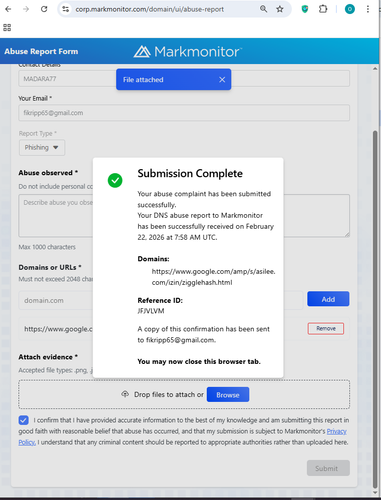Click the upload cloud icon in the drop zone
The width and height of the screenshot is (381, 500).
[125, 394]
